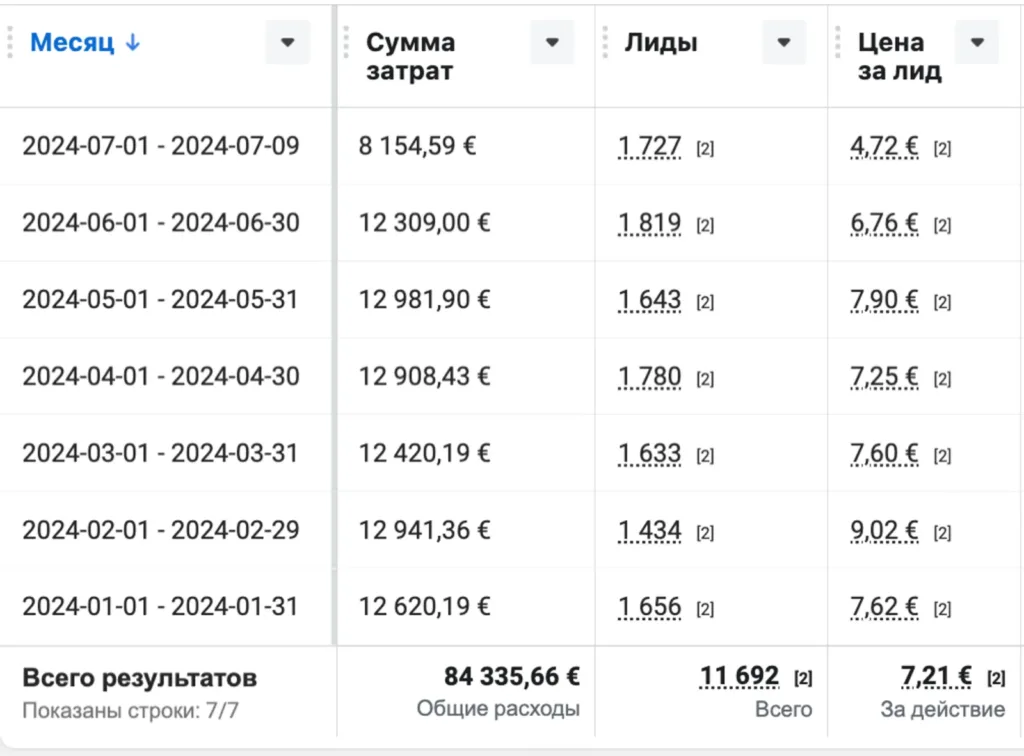This screenshot has width=1024, height=756.
Task: Open the Сумма затрат column dropdown
Action: tap(552, 42)
